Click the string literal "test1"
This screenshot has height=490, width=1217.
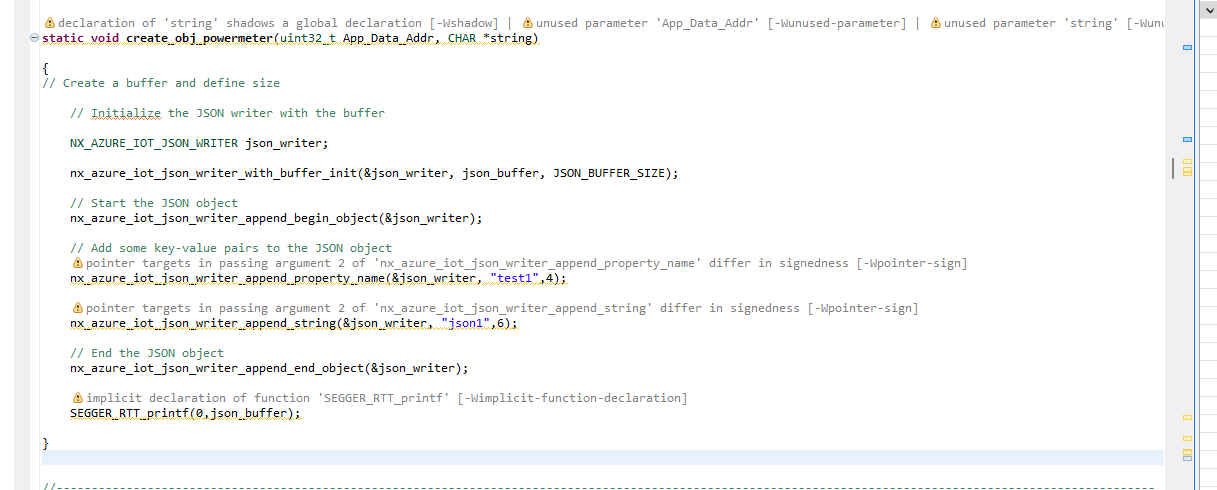[515, 278]
